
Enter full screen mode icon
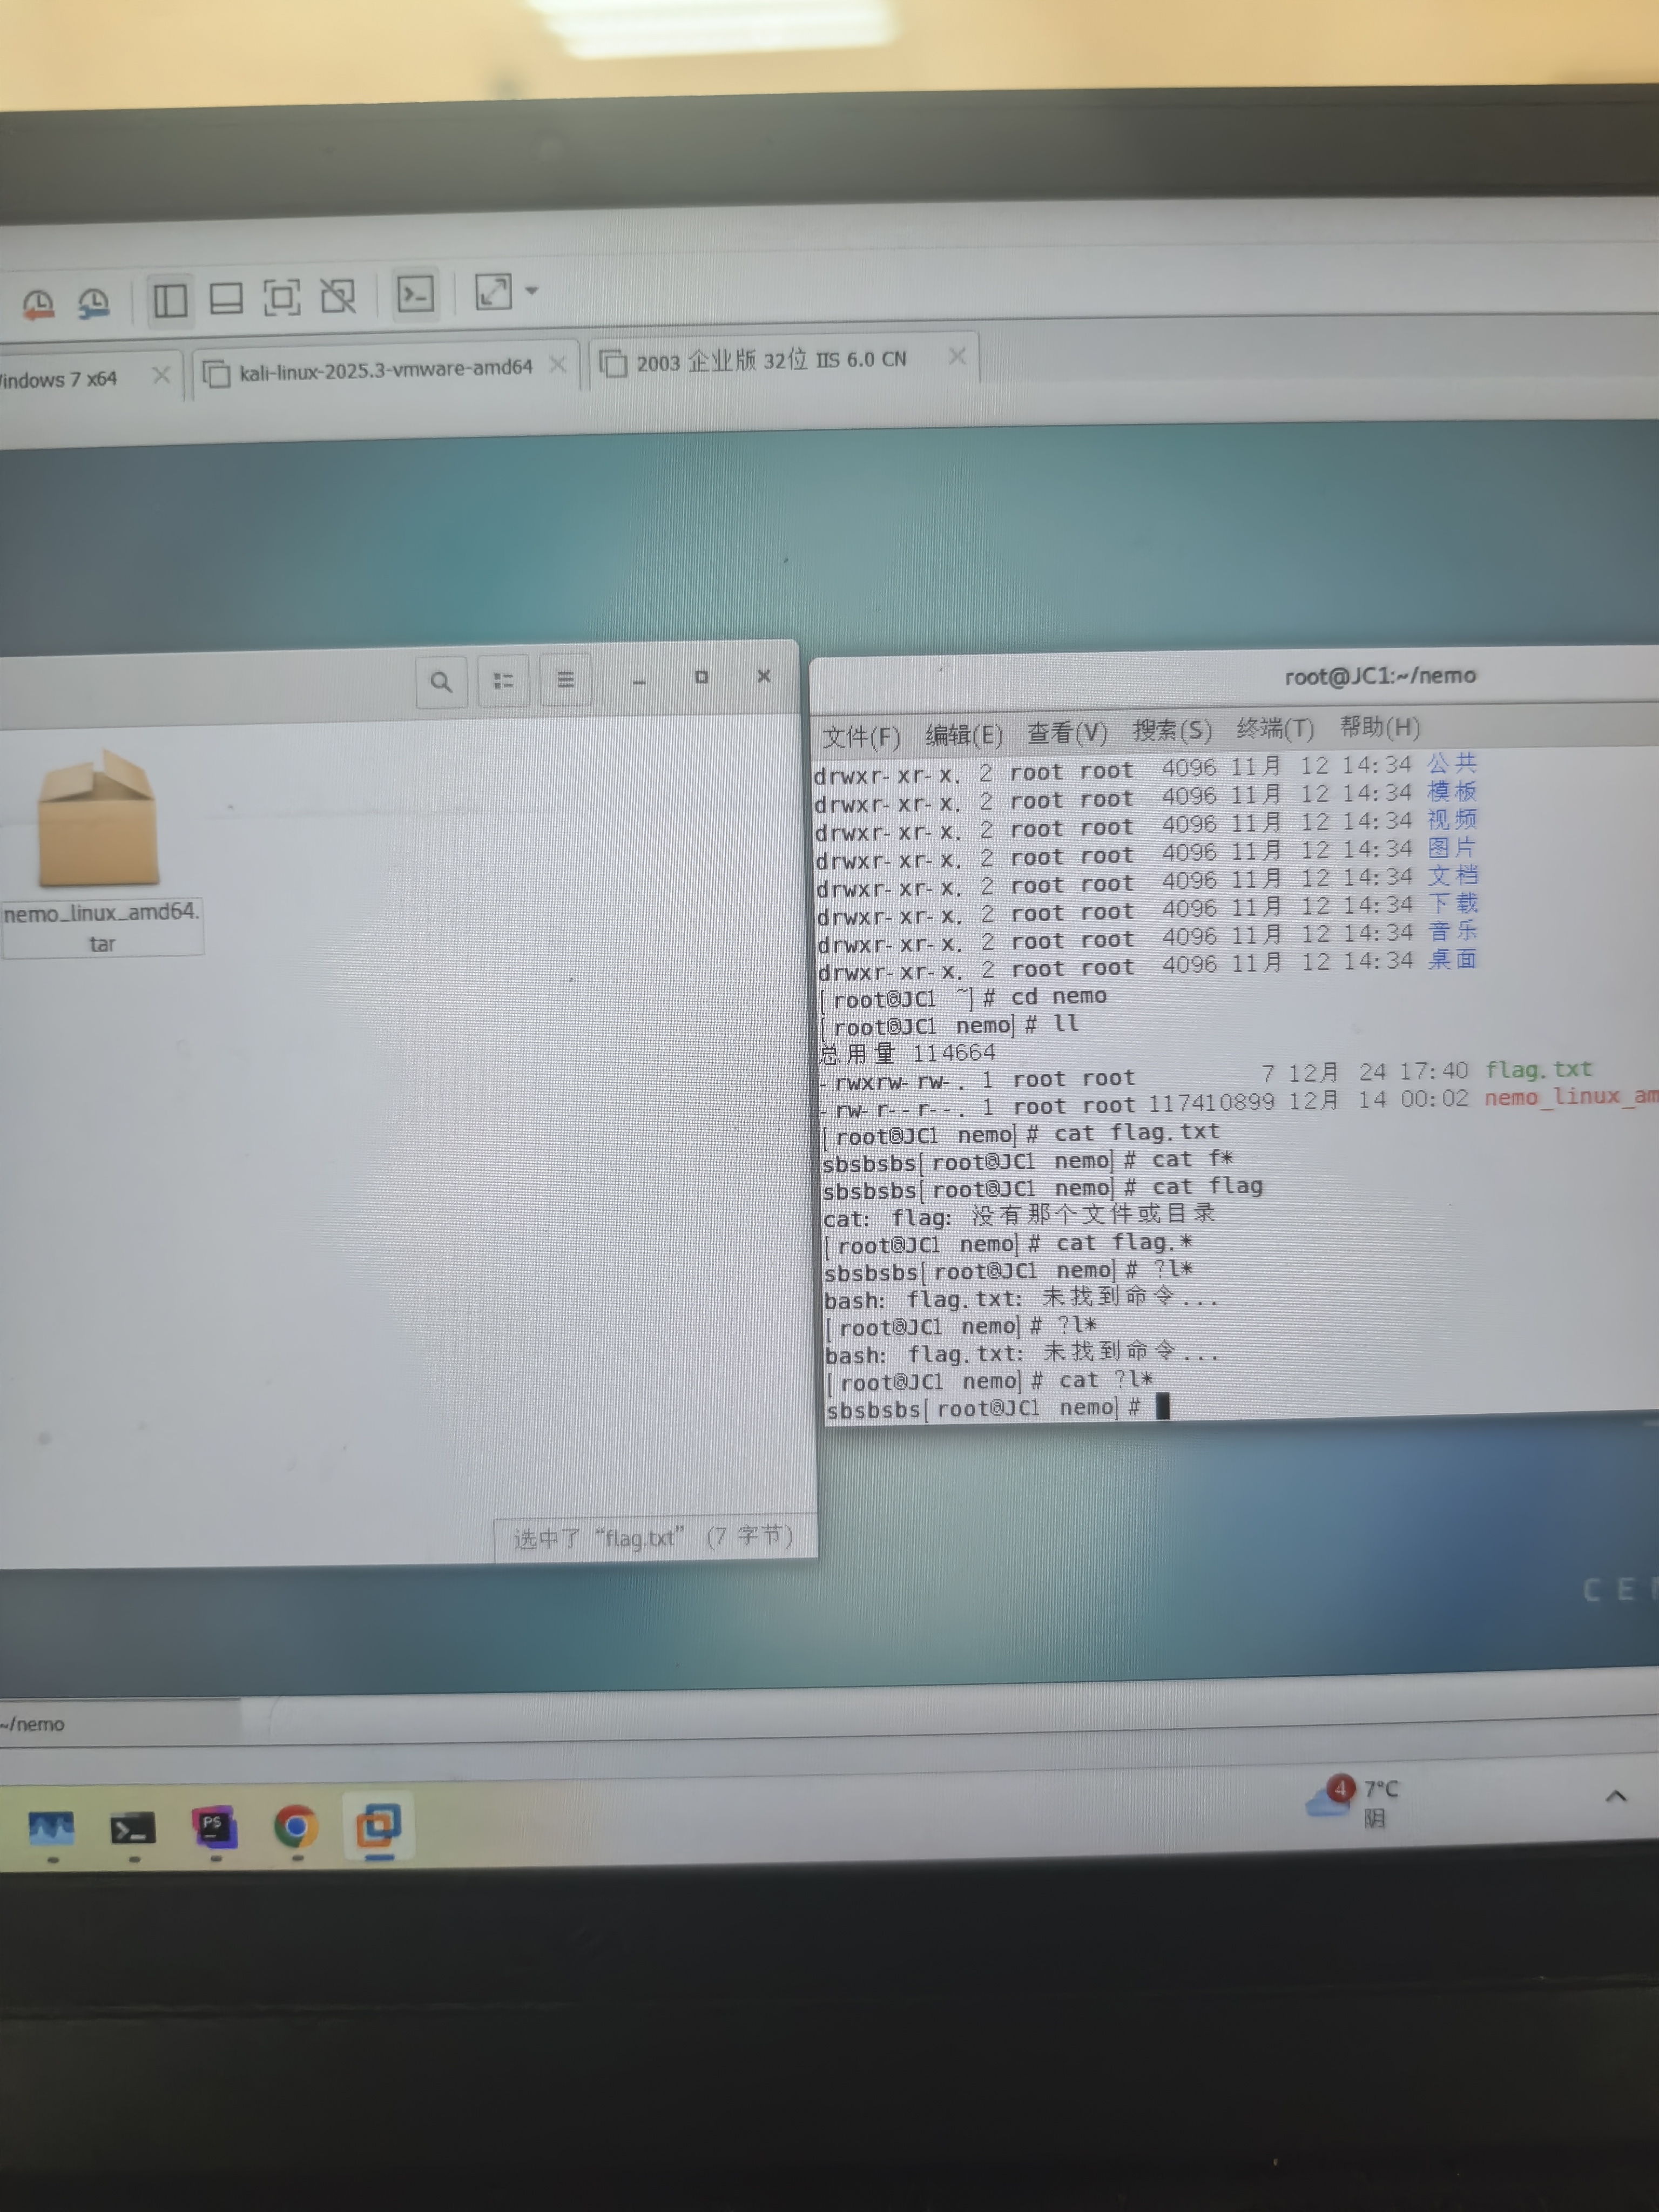(x=282, y=297)
